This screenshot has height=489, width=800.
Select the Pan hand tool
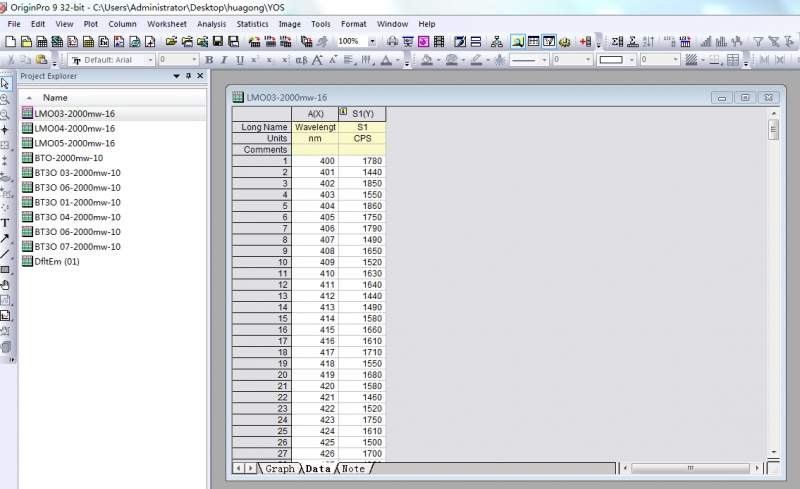coord(5,285)
